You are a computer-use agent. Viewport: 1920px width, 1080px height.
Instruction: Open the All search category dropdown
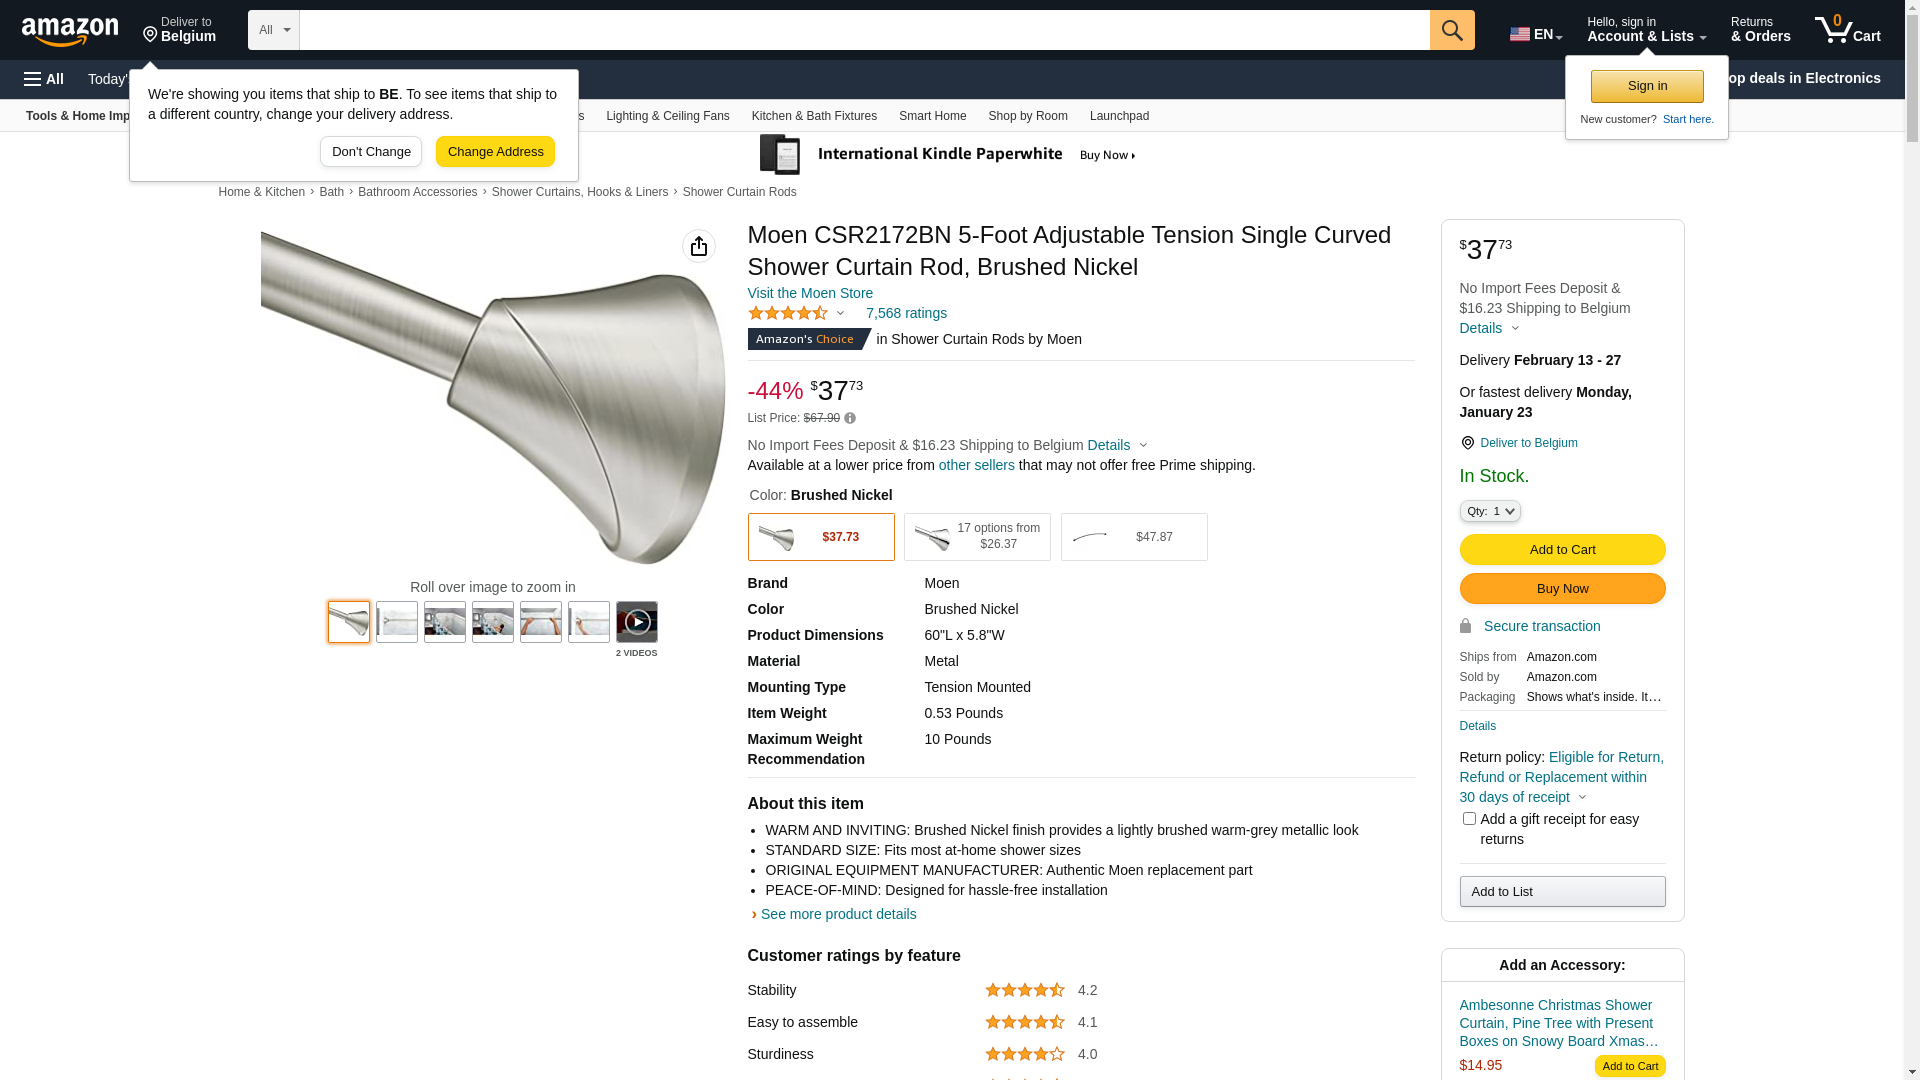pos(273,30)
